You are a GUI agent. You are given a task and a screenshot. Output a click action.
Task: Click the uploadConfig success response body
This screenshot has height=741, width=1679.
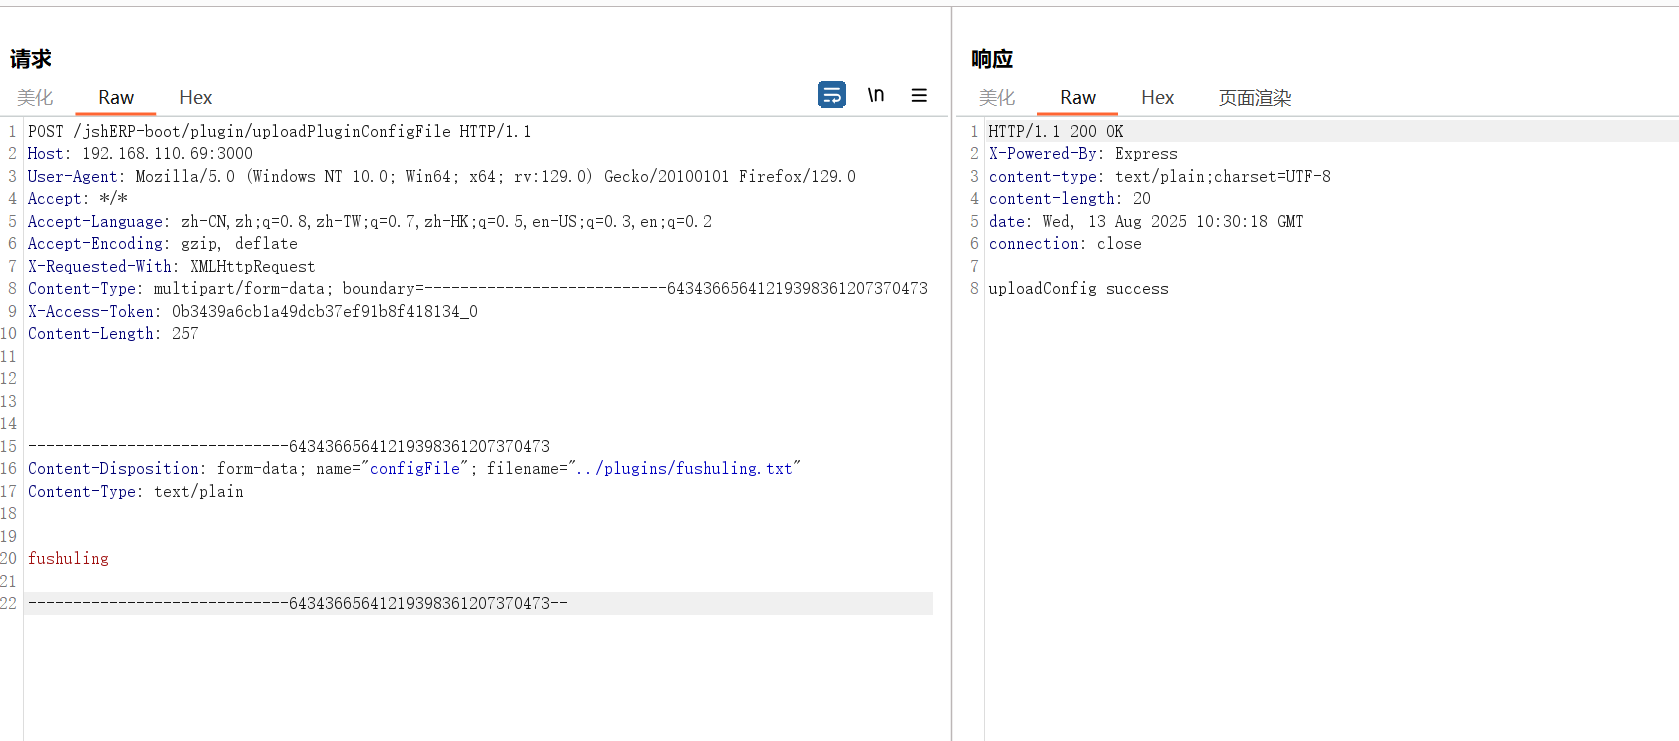[x=1077, y=289]
